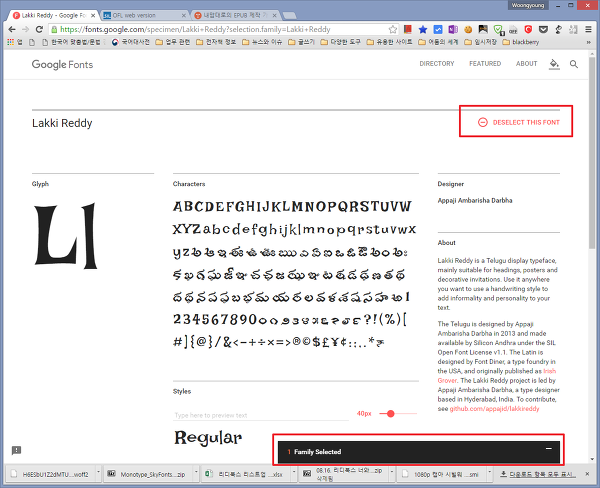Viewport: 600px width, 488px height.
Task: Open the DIRECTORY nav item
Action: pyautogui.click(x=437, y=64)
